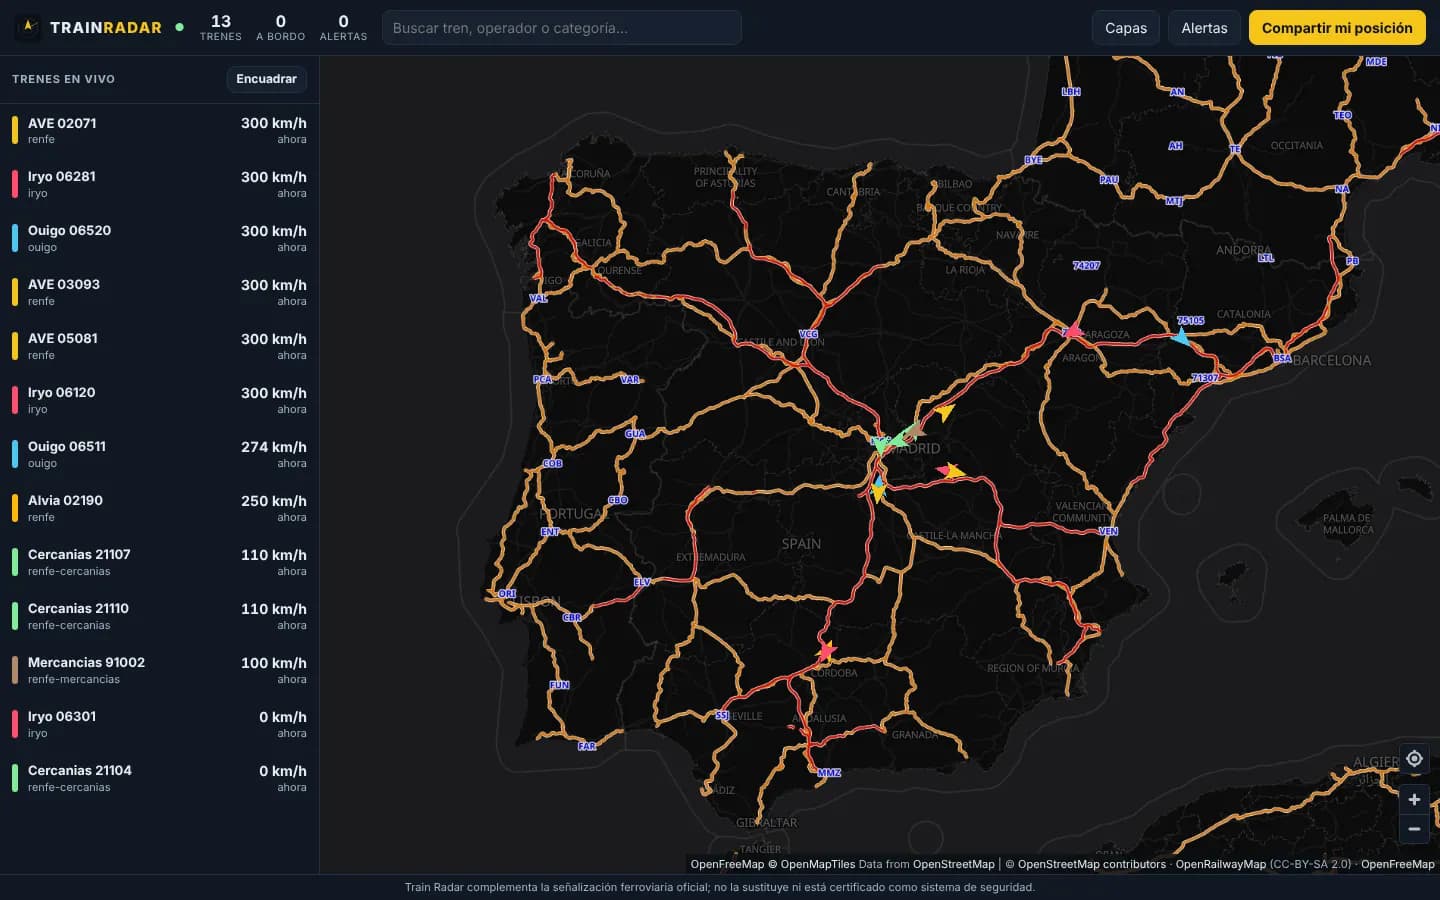Click the 75105 station label on map
The height and width of the screenshot is (900, 1440).
click(1190, 320)
